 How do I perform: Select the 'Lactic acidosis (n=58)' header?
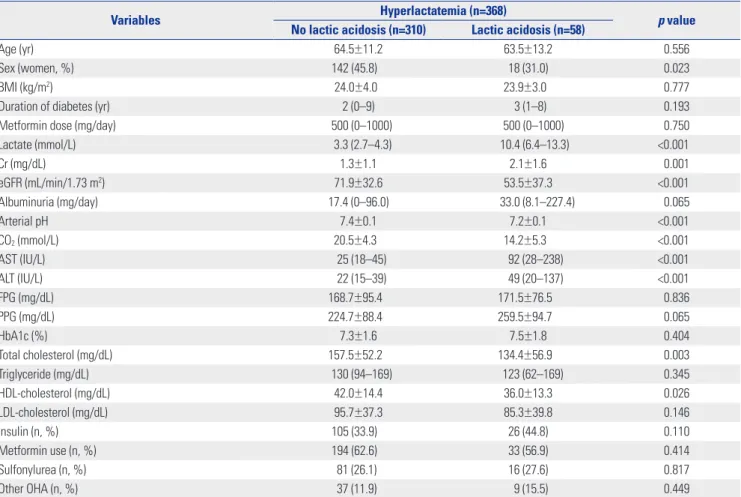(x=528, y=30)
